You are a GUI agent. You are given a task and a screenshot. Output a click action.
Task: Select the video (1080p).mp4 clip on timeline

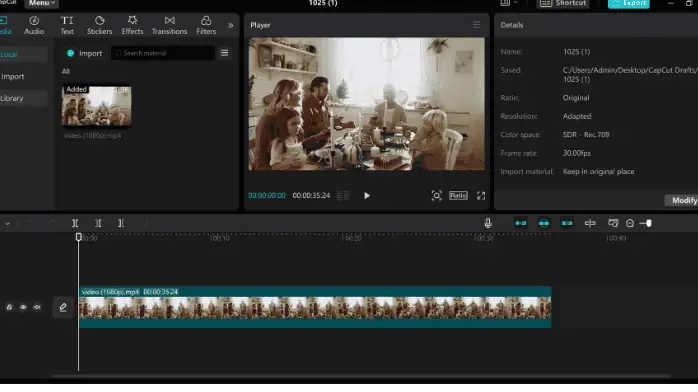315,307
